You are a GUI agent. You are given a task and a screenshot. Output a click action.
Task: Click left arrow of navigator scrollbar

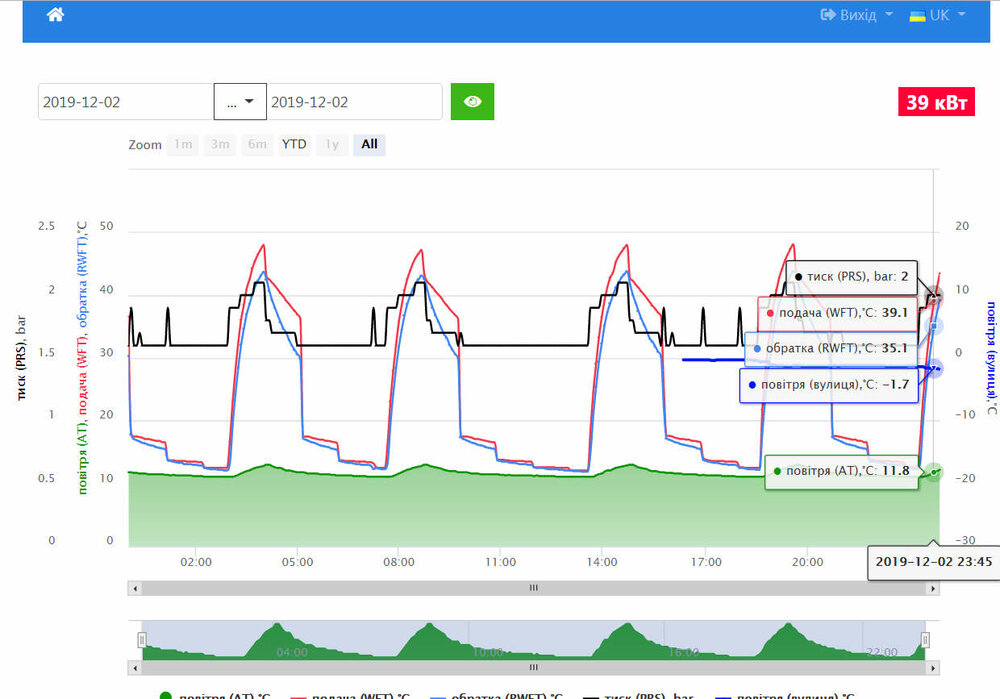point(134,667)
